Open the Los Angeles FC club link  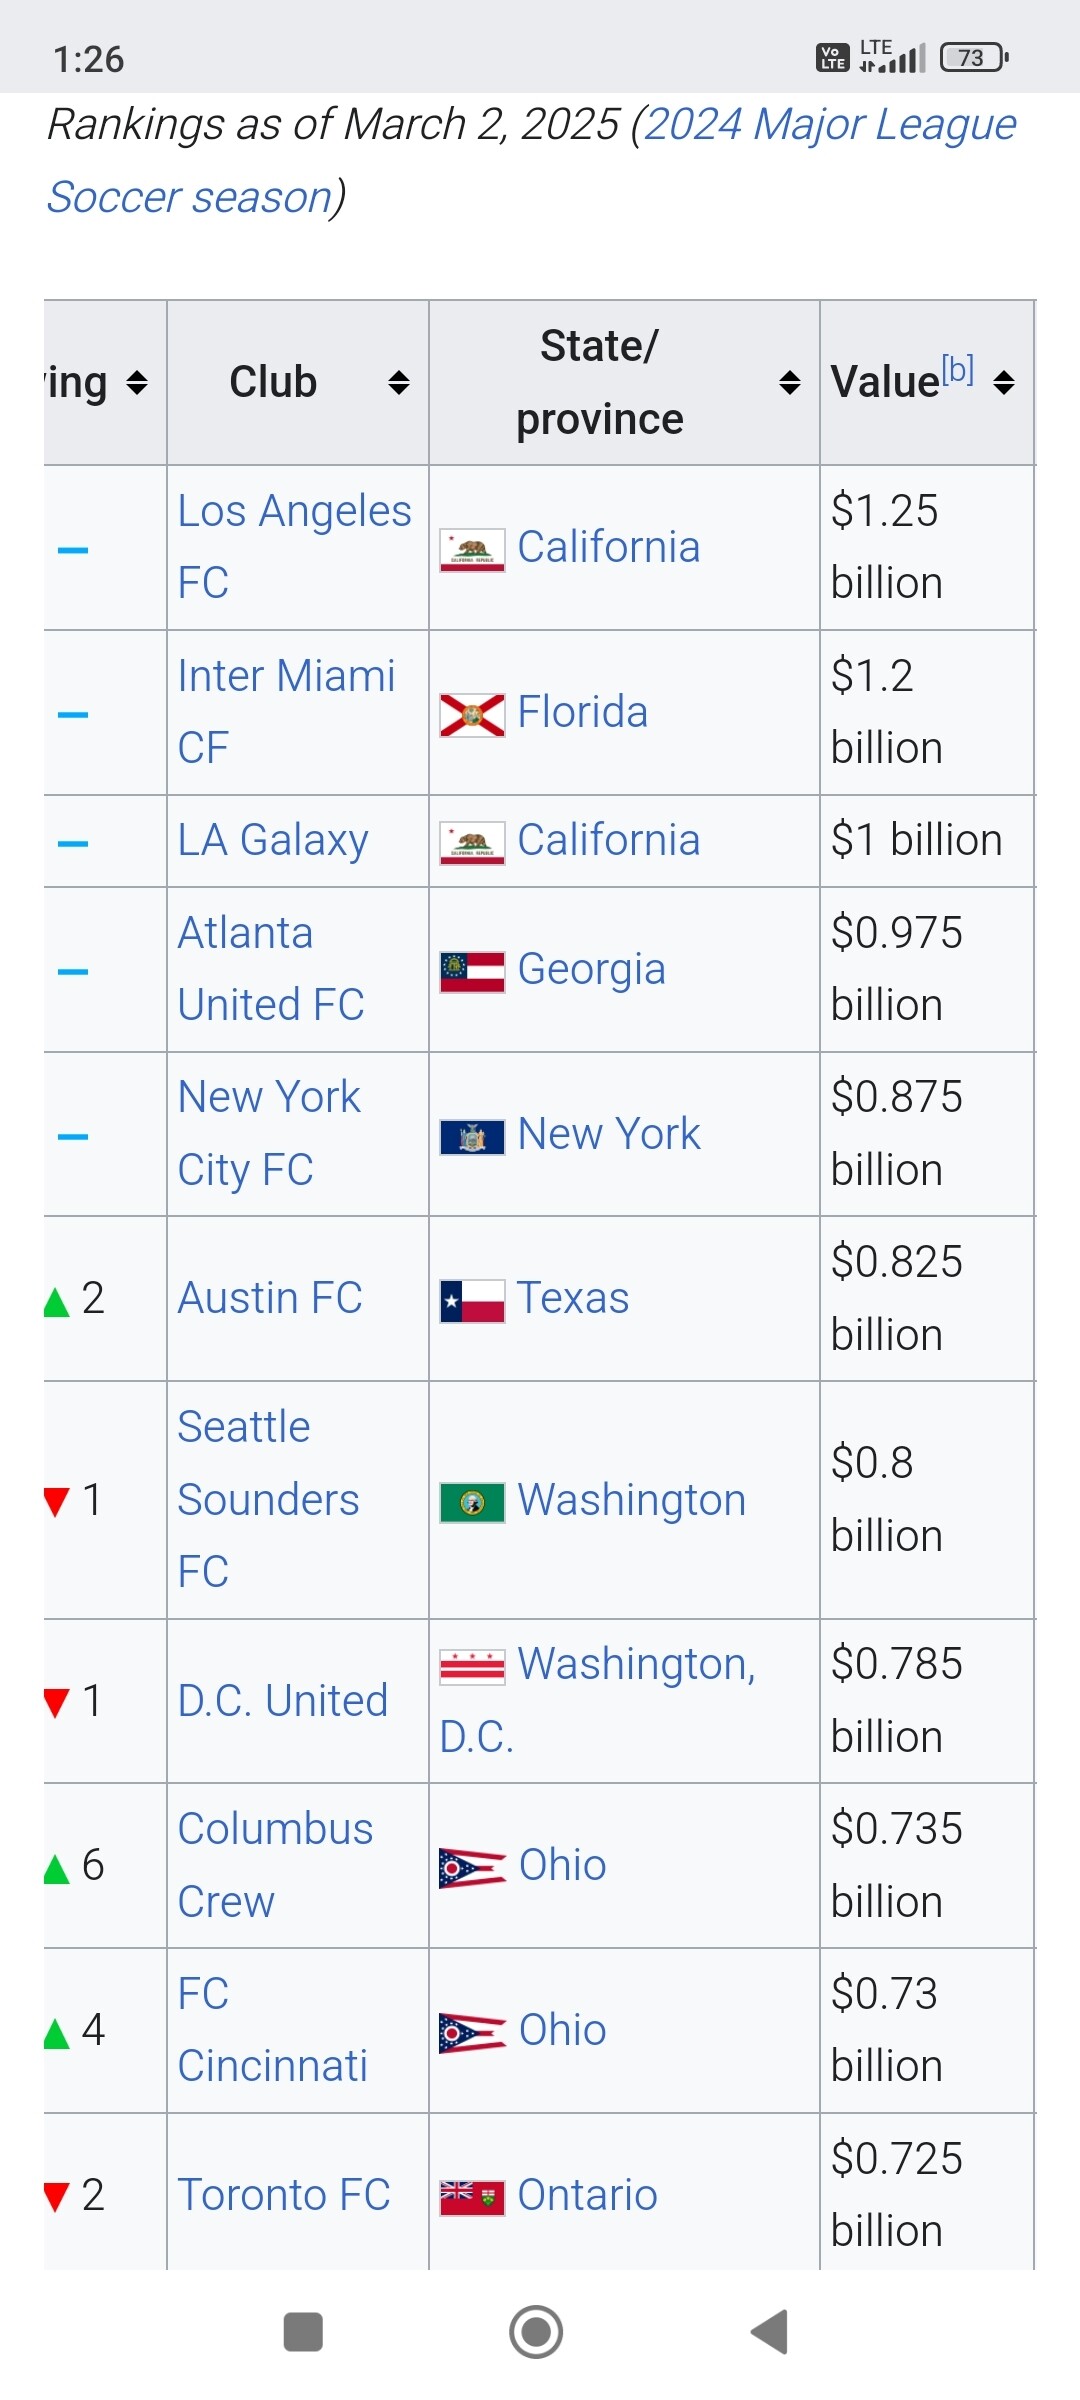click(x=294, y=512)
